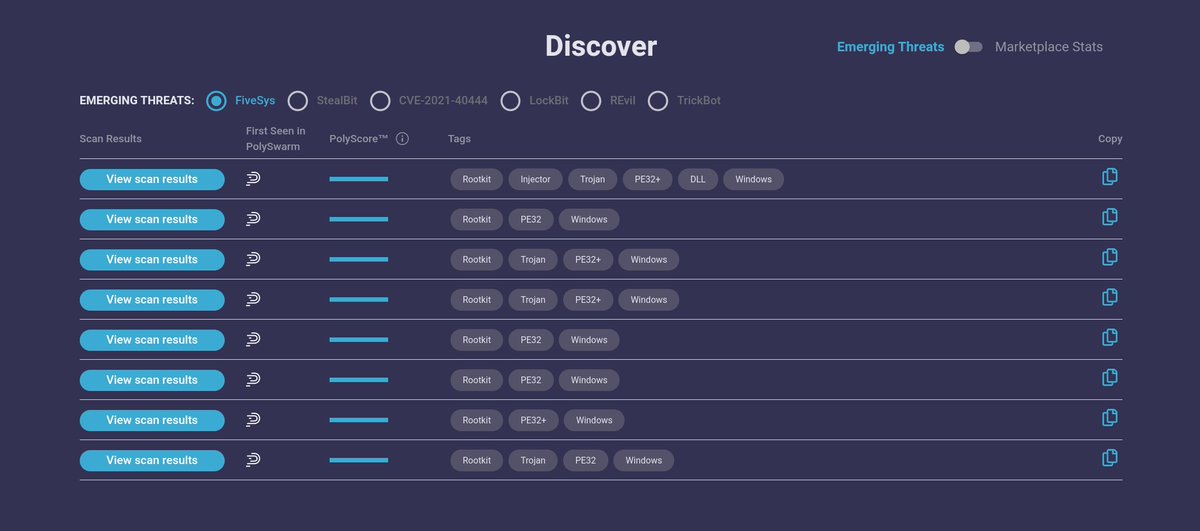
Task: Click the PolyScore column header text
Action: [x=359, y=139]
